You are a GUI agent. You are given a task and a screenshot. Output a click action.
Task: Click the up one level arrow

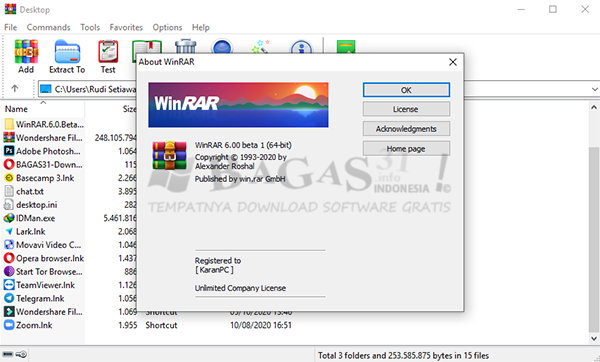tap(15, 88)
